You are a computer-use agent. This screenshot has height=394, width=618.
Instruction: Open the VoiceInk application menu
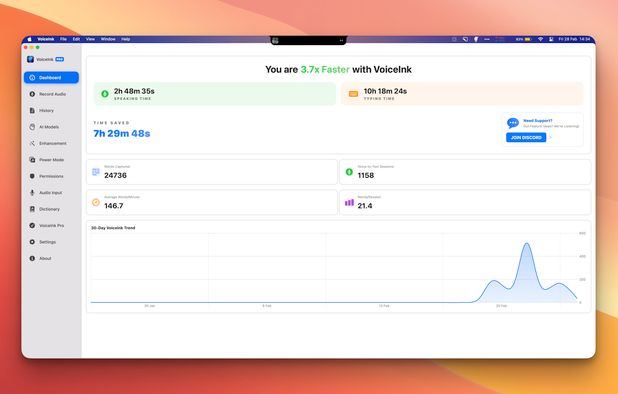(x=46, y=39)
